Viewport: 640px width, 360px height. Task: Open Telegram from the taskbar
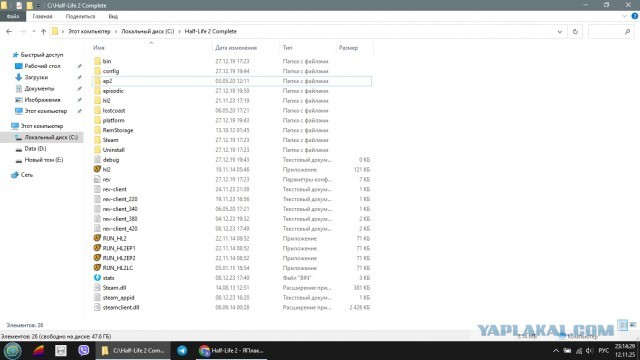pos(182,350)
